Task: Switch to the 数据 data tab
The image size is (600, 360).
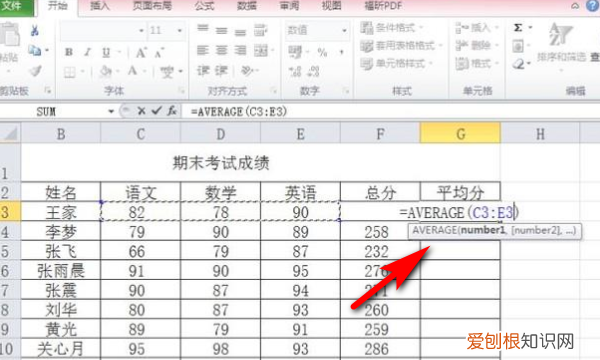Action: (x=247, y=6)
